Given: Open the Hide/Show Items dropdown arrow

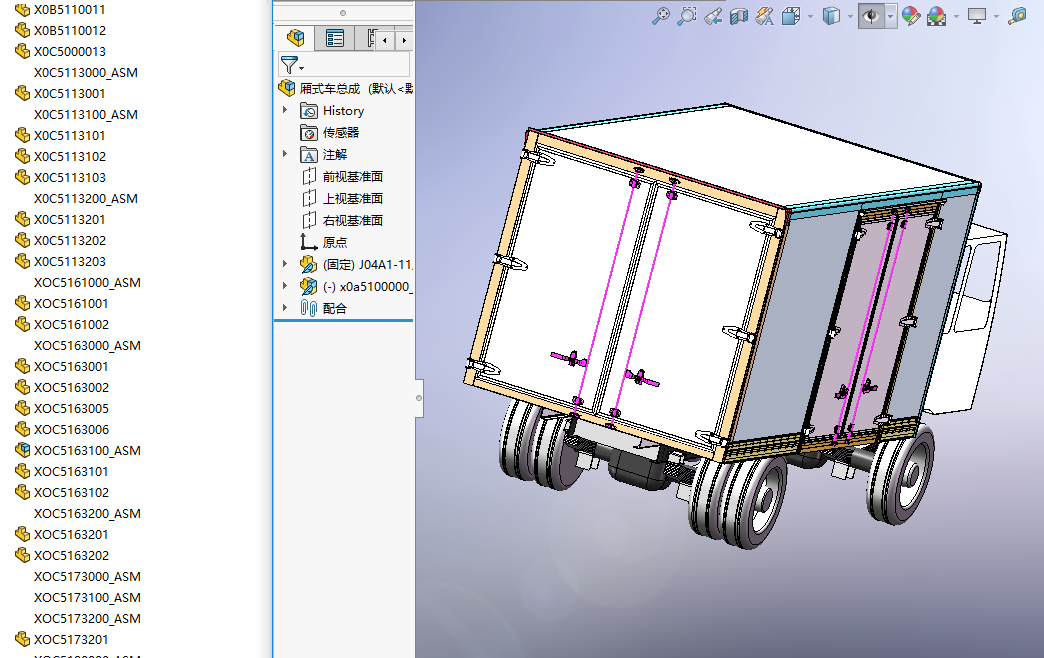Looking at the screenshot, I should 891,16.
